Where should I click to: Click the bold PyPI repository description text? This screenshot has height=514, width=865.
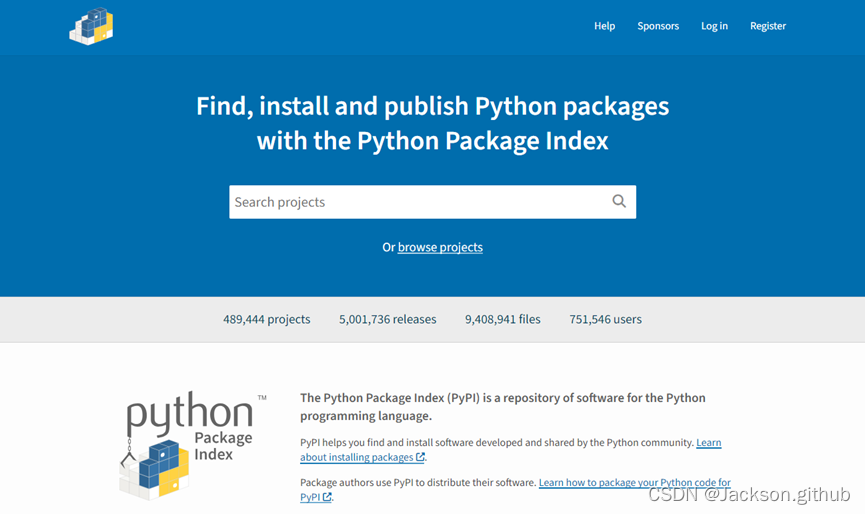[x=502, y=406]
